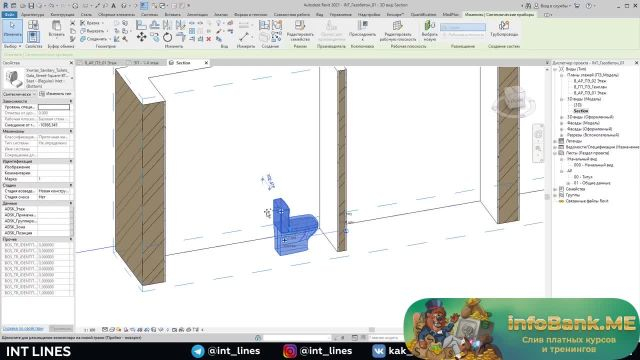The width and height of the screenshot is (640, 360).
Task: Click the Rotate tool icon
Action: point(167,38)
